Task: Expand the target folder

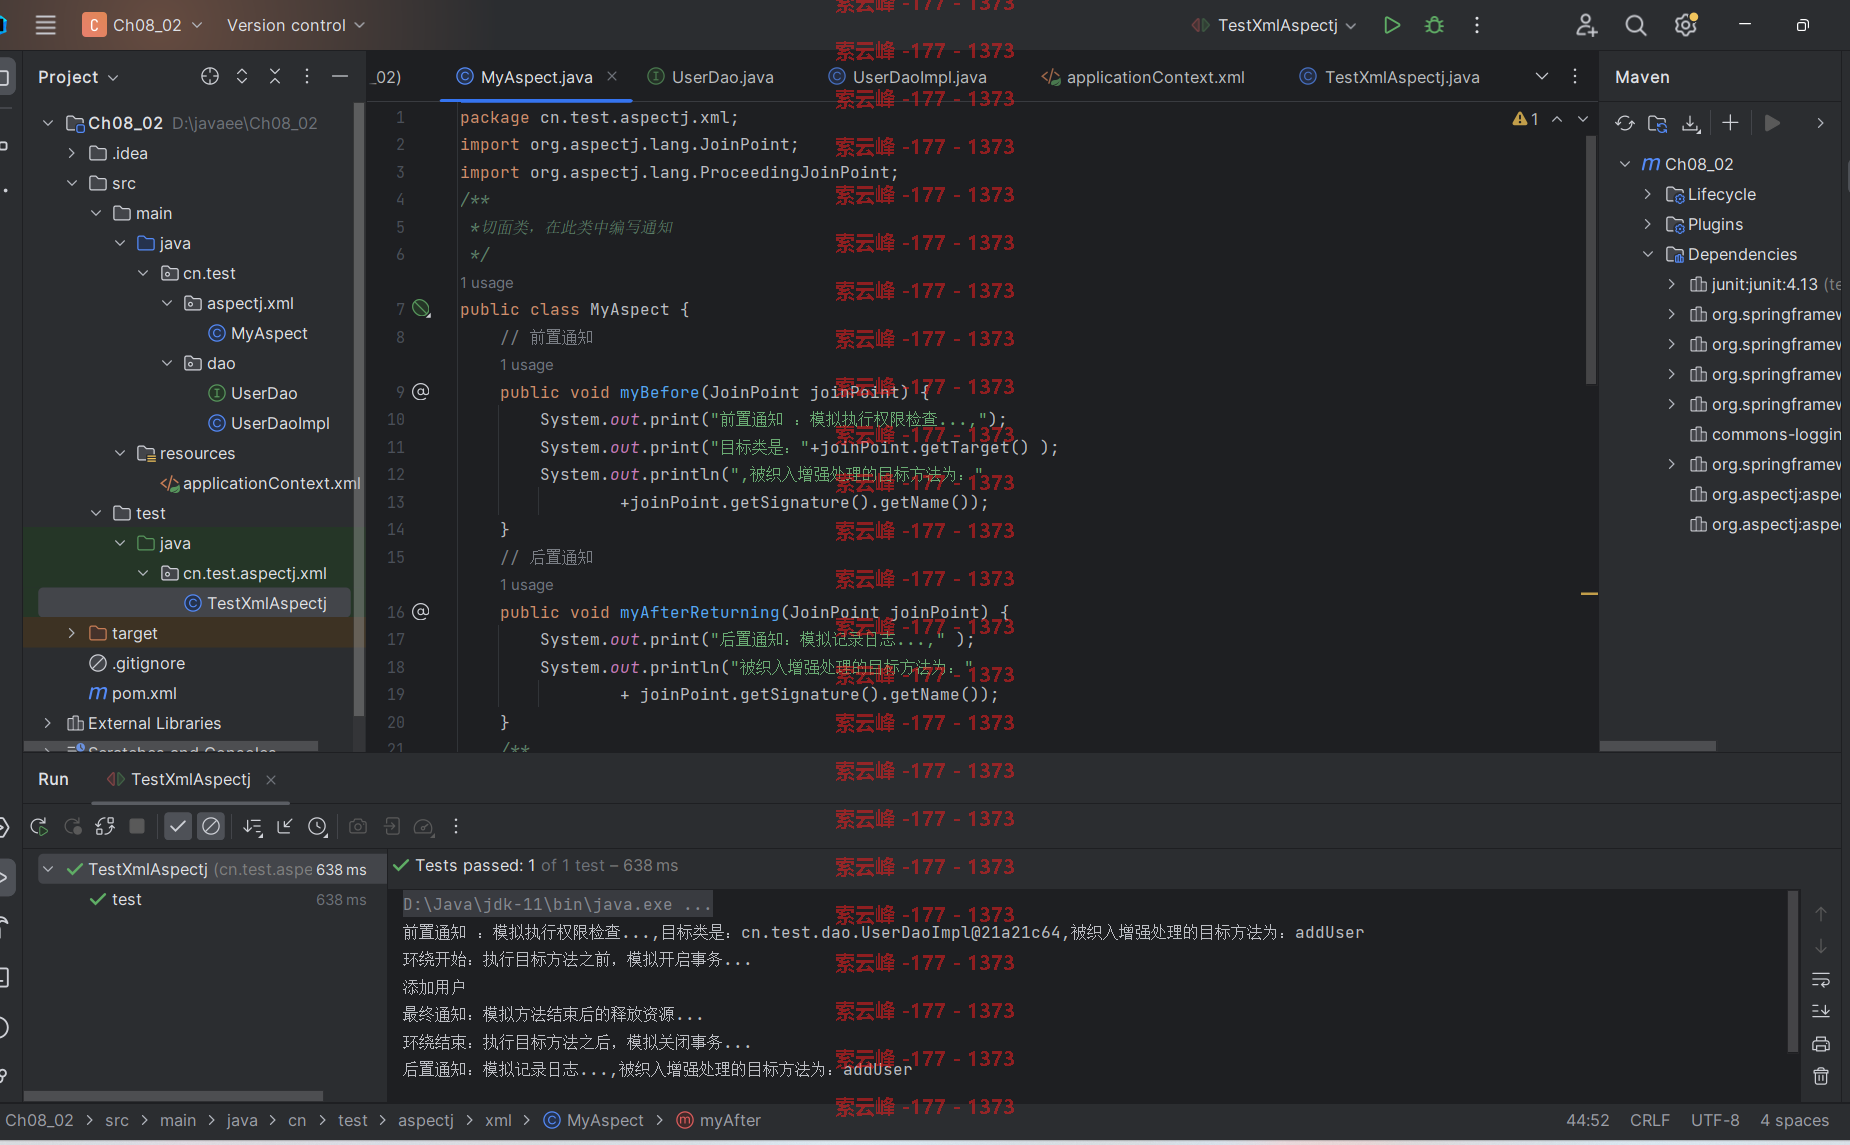Action: (x=72, y=633)
